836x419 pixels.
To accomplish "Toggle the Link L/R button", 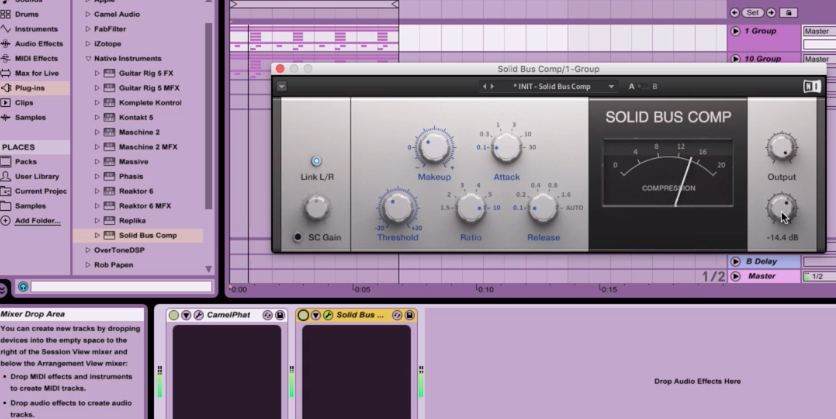I will click(x=316, y=161).
